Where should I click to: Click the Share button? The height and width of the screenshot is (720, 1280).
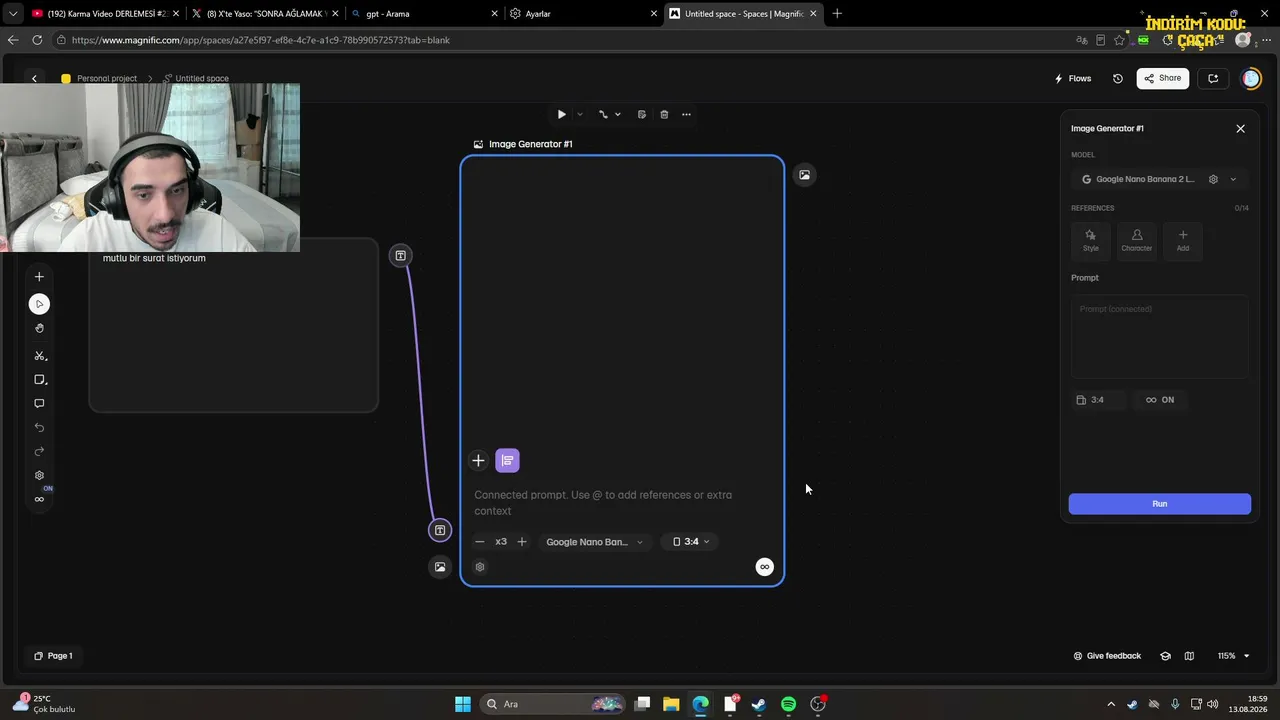(x=1162, y=78)
